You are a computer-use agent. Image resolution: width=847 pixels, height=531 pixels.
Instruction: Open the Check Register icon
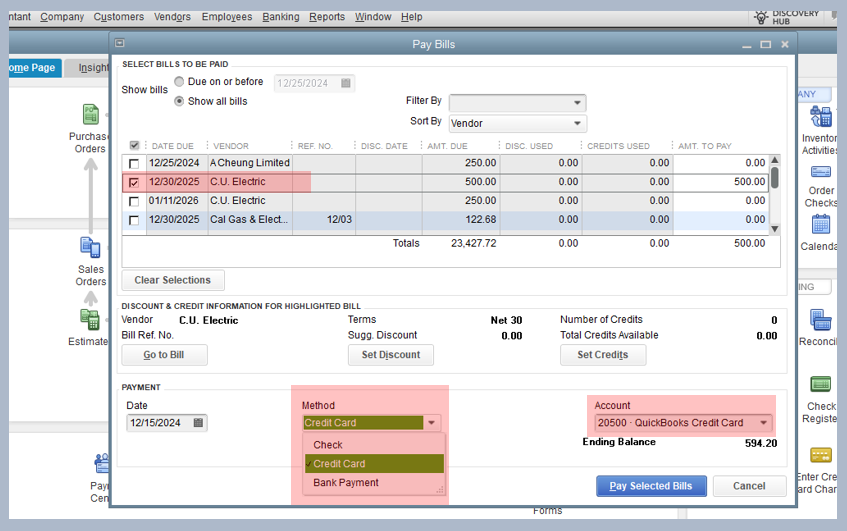pos(821,384)
